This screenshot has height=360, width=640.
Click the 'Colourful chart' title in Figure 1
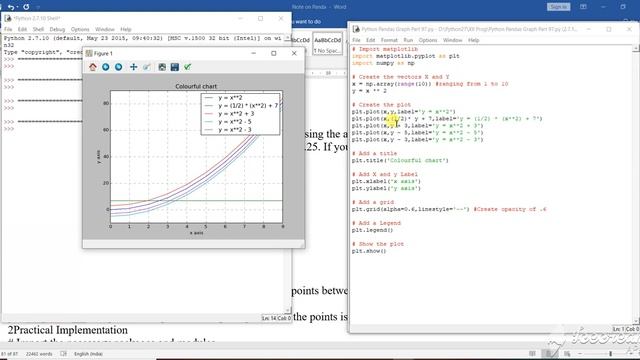[x=196, y=86]
